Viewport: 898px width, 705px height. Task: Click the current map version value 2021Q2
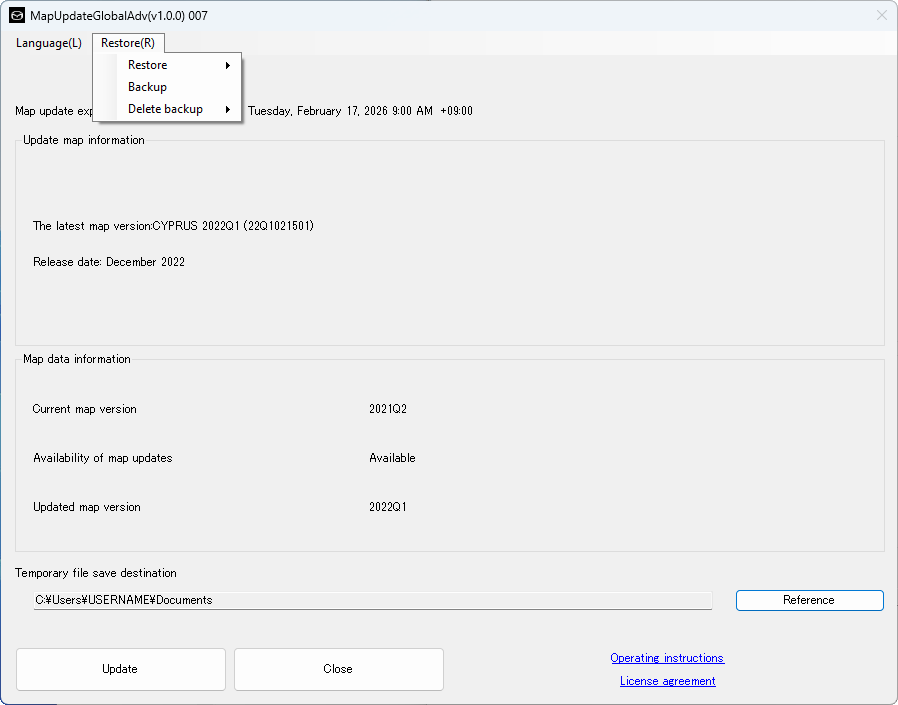(x=388, y=409)
